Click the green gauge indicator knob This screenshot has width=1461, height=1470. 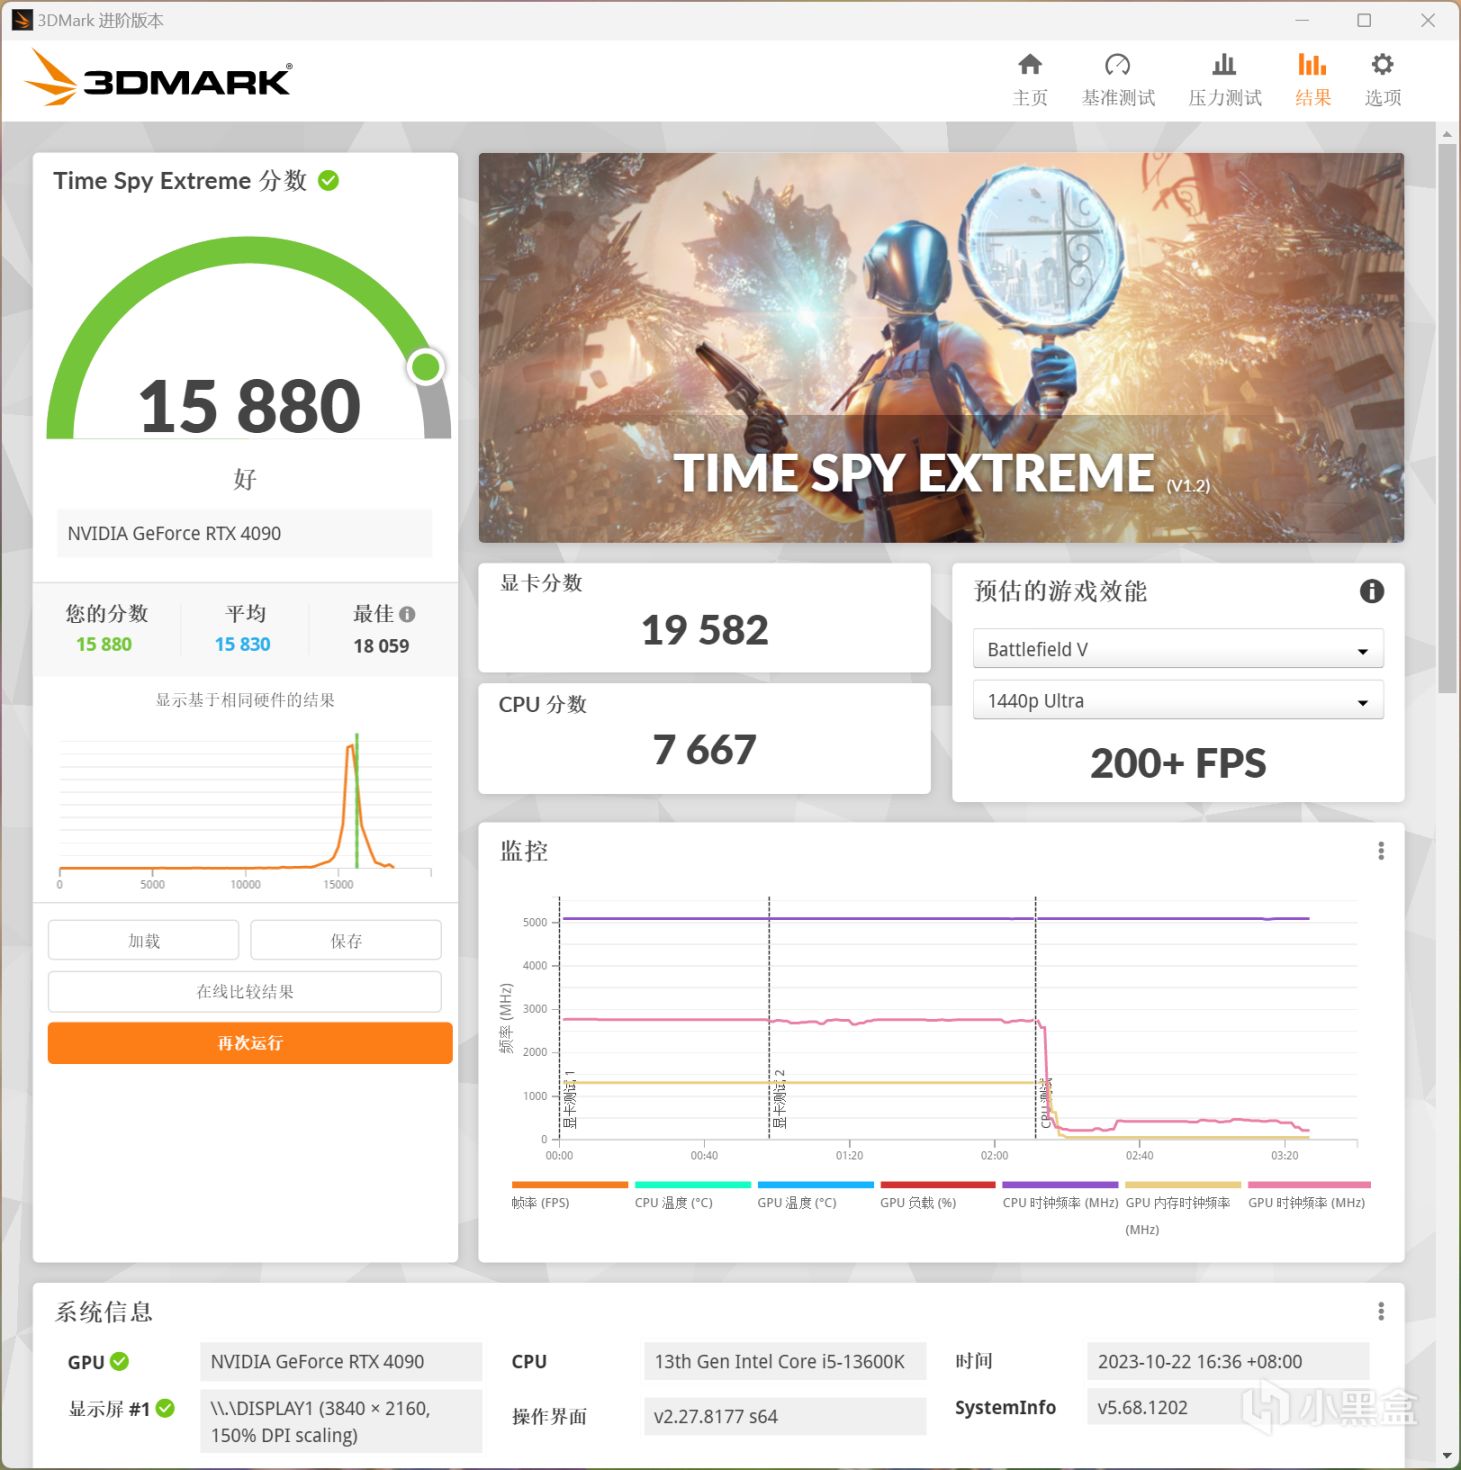click(x=426, y=367)
